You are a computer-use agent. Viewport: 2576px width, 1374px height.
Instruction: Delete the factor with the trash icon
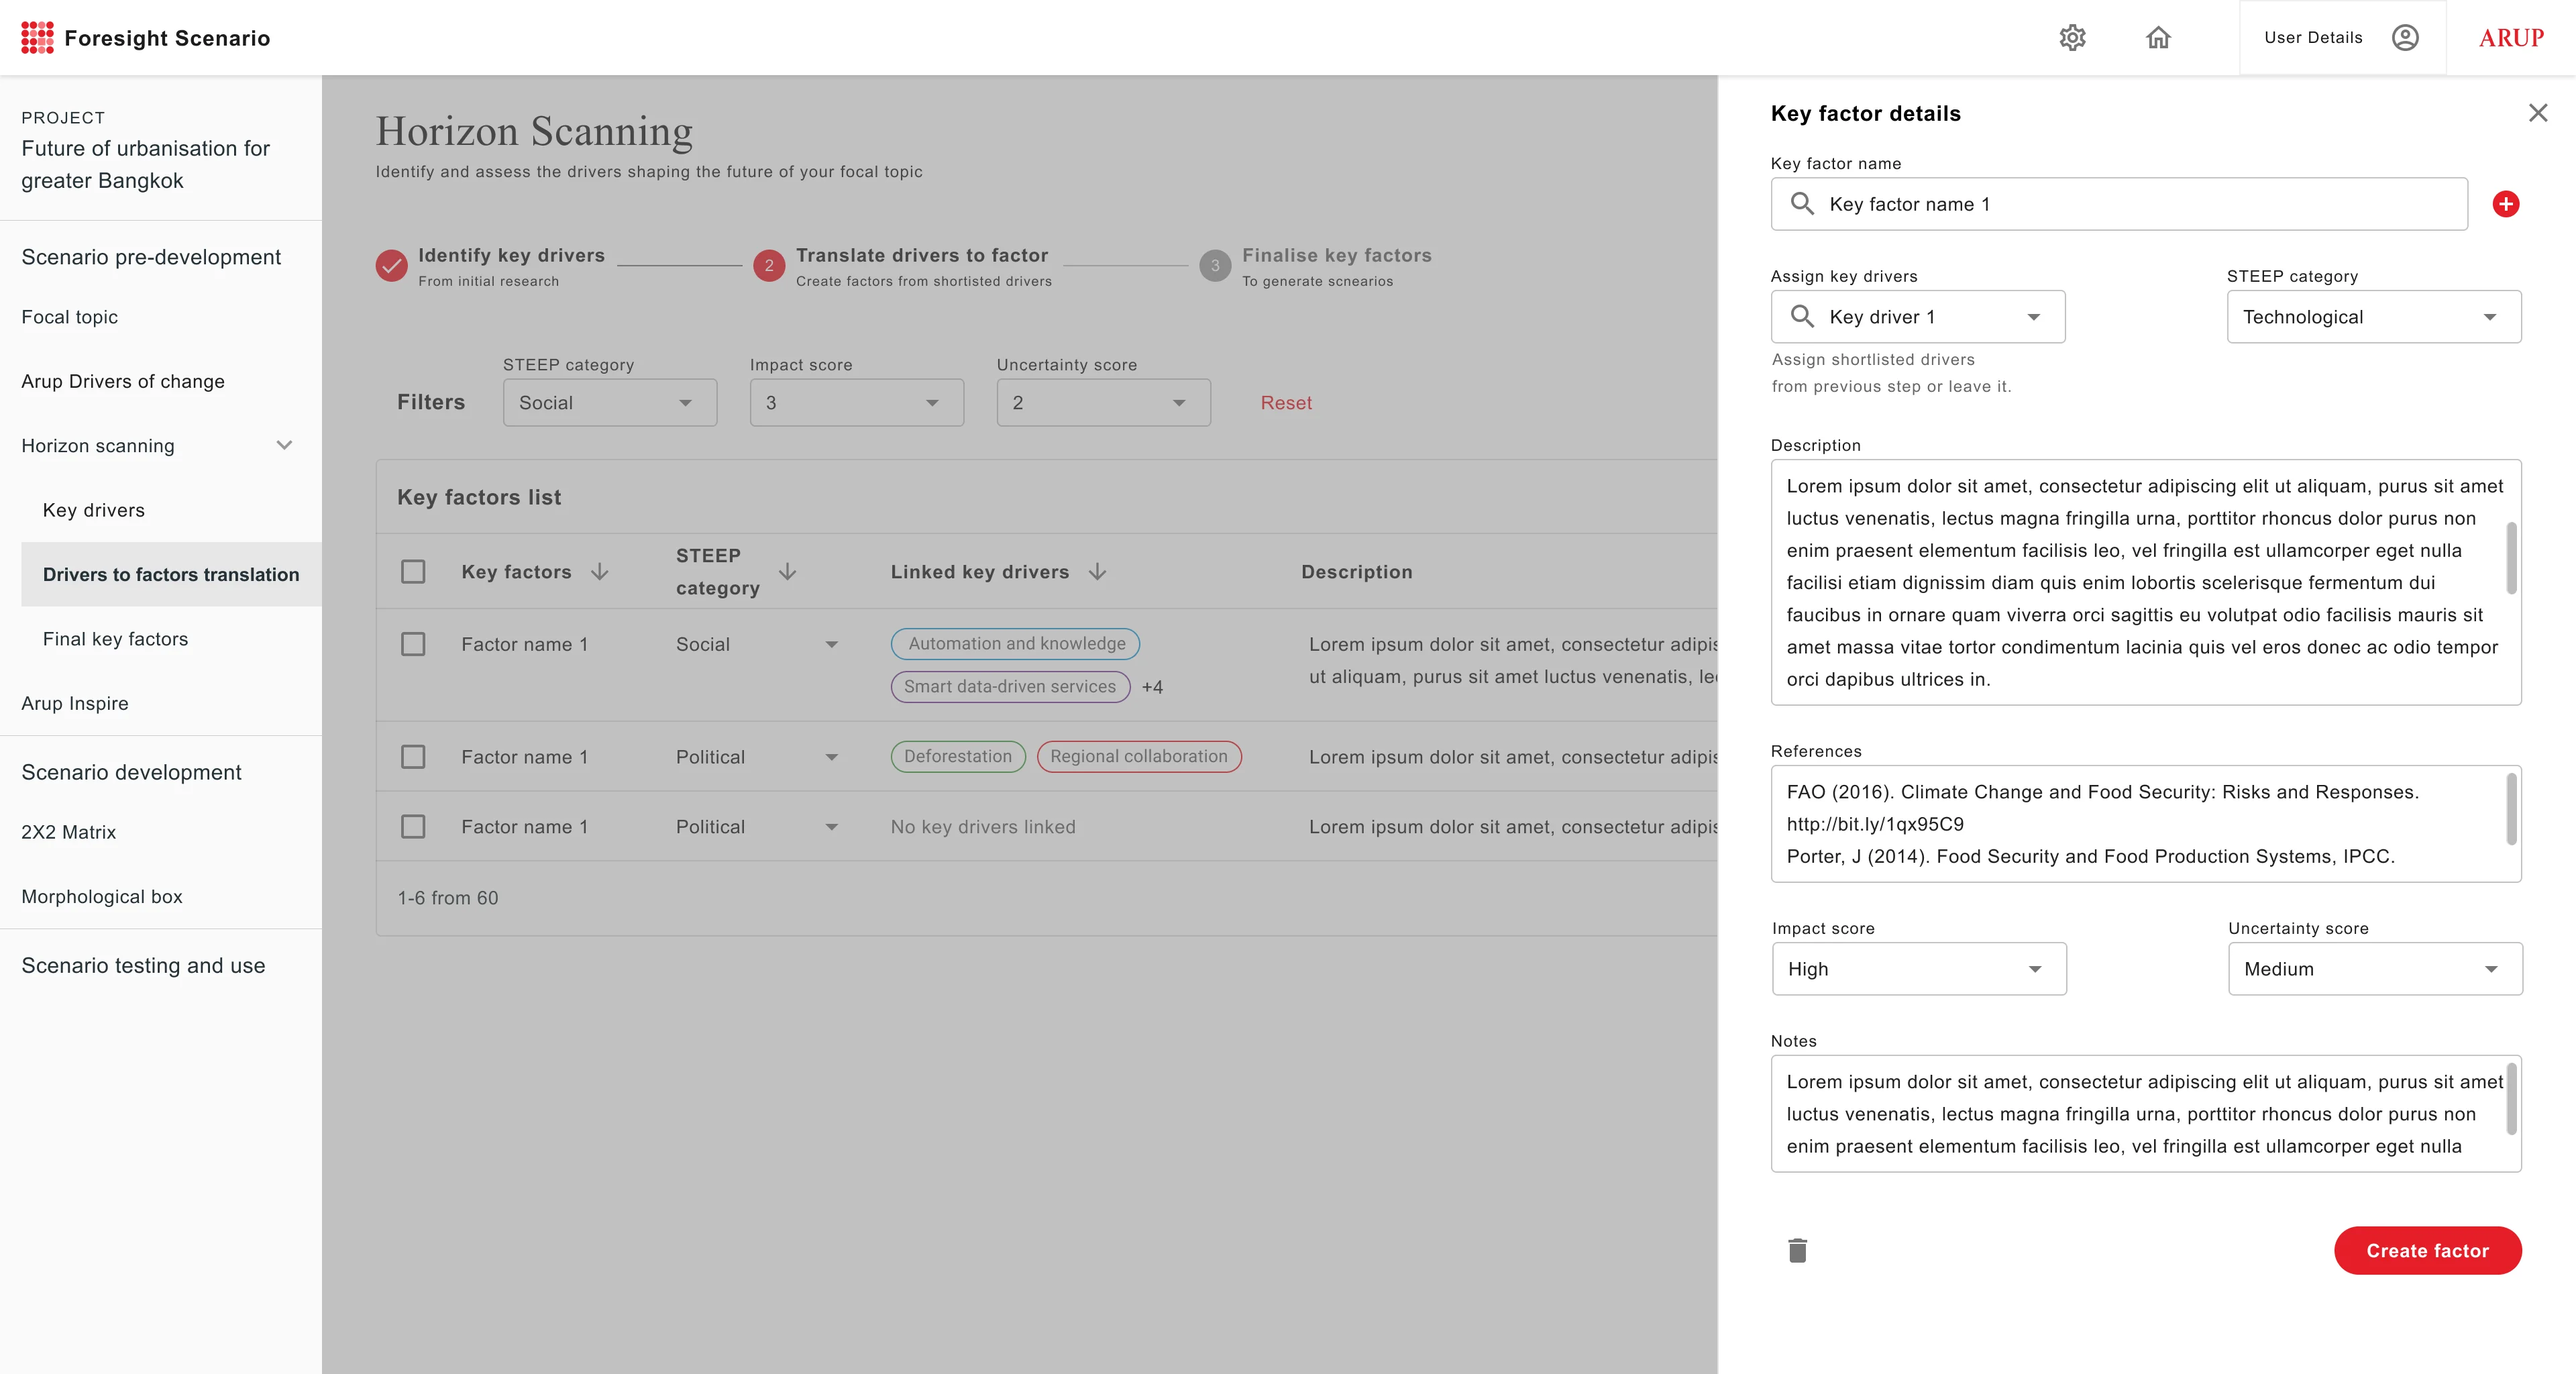click(x=1797, y=1250)
